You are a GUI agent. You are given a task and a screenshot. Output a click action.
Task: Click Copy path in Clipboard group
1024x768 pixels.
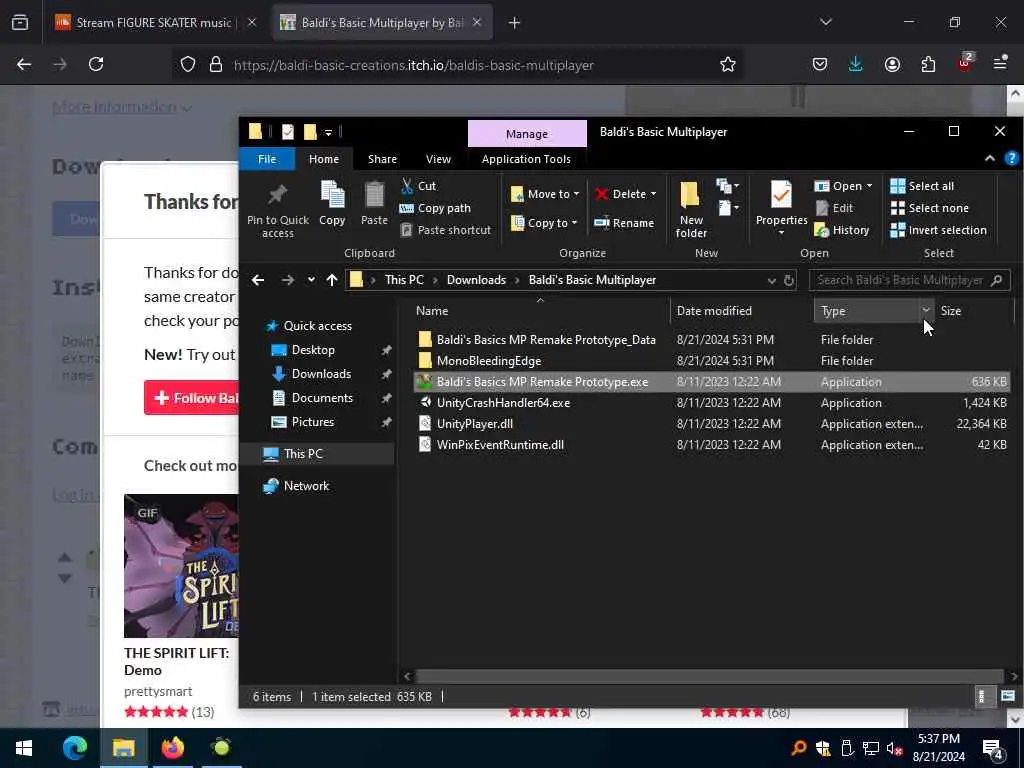(435, 208)
